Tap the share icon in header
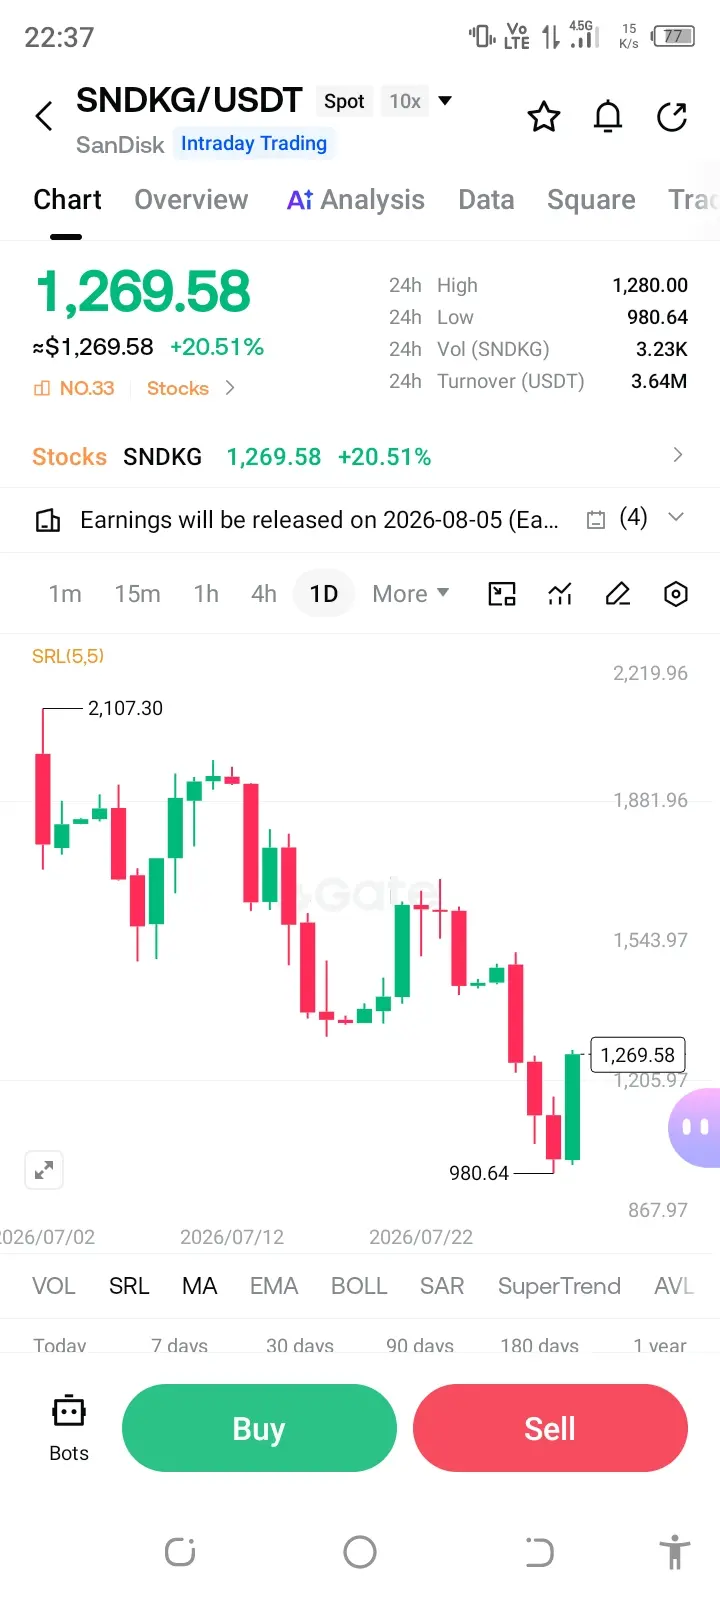 [x=672, y=117]
